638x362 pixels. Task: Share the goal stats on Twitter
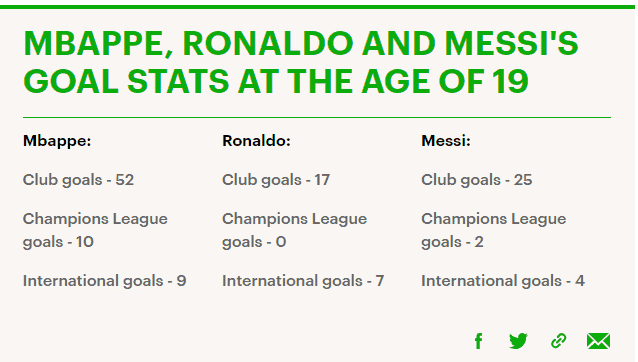518,341
